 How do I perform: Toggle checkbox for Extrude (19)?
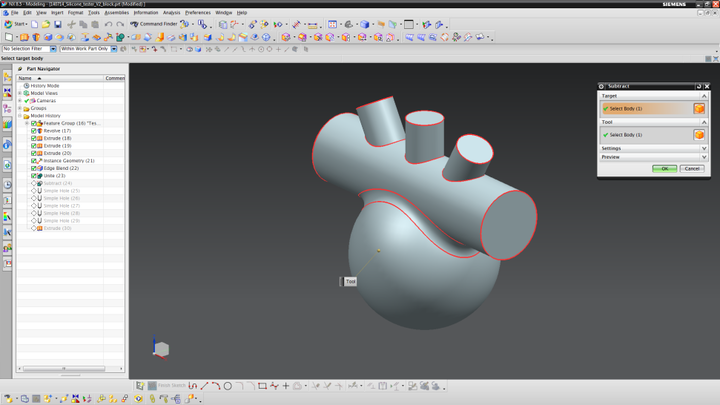[x=34, y=146]
